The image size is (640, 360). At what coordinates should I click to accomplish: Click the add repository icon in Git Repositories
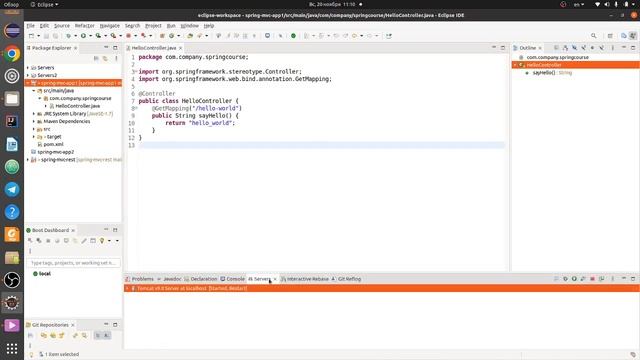coord(44,336)
